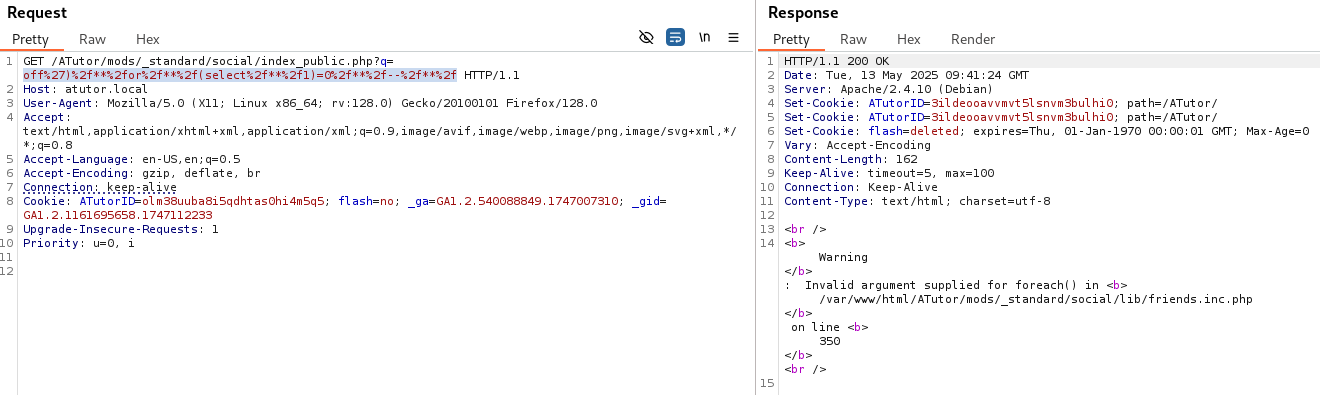Viewport: 1320px width, 395px height.
Task: Toggle hidden characters eye icon in Request
Action: point(646,38)
